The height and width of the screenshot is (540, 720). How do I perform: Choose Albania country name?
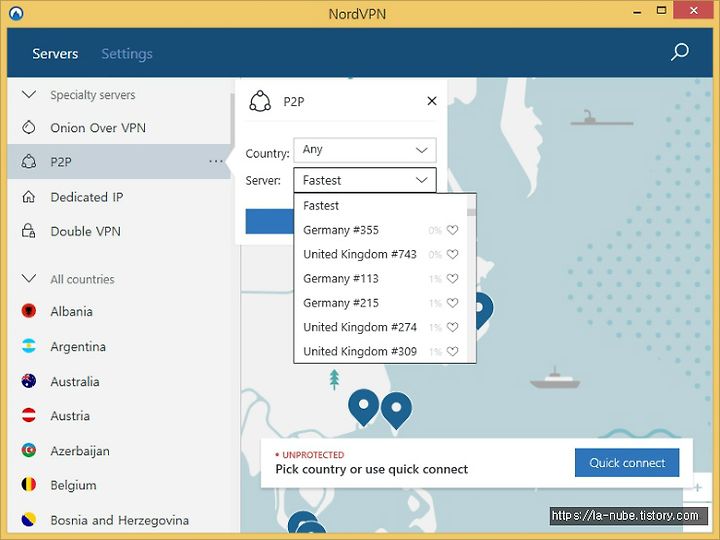click(72, 311)
